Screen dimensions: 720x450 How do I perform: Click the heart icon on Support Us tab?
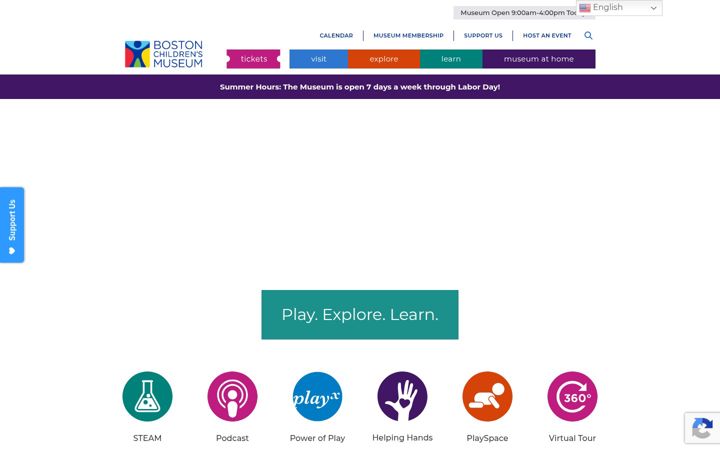click(x=12, y=251)
